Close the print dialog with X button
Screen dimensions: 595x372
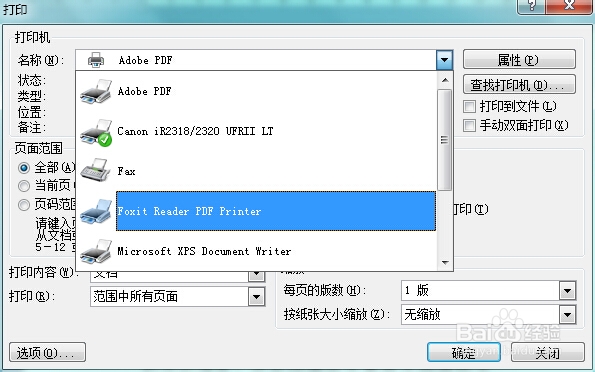[x=569, y=6]
